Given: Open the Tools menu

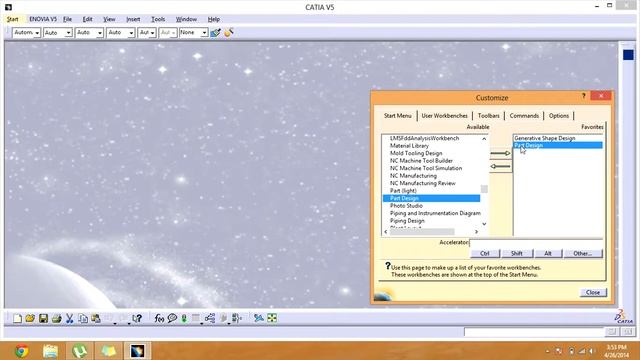Looking at the screenshot, I should tap(158, 19).
